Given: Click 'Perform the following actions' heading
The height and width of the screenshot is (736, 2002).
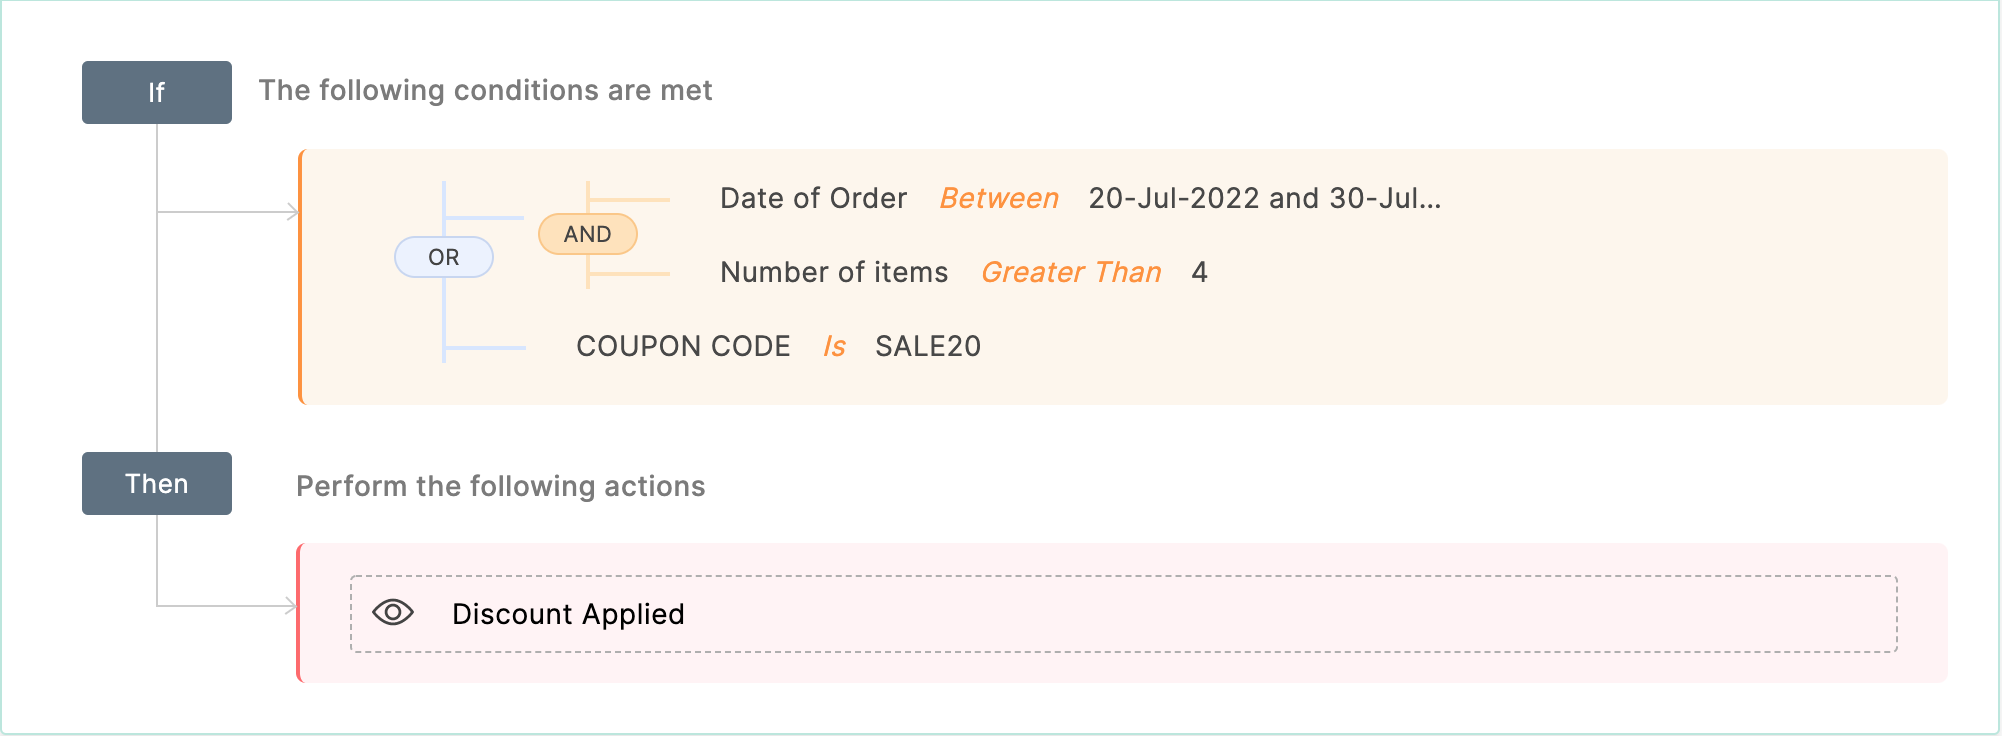Looking at the screenshot, I should coord(501,486).
